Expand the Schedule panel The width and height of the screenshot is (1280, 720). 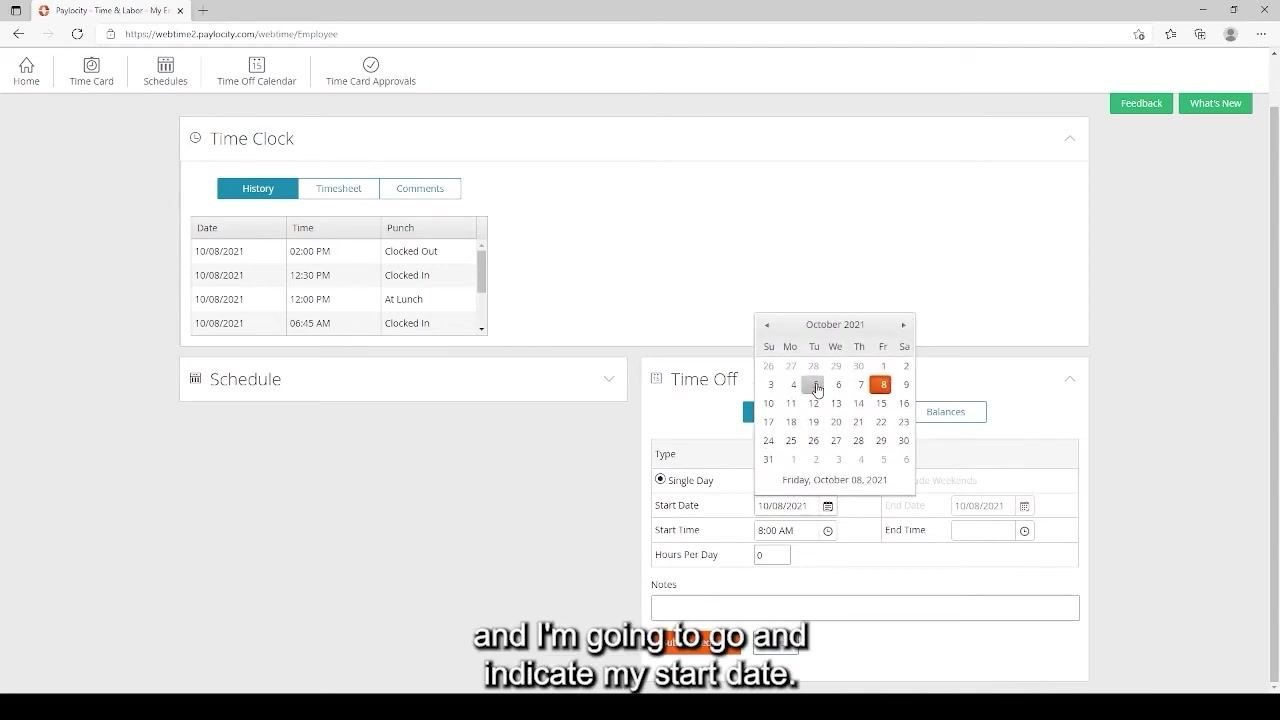pyautogui.click(x=609, y=379)
